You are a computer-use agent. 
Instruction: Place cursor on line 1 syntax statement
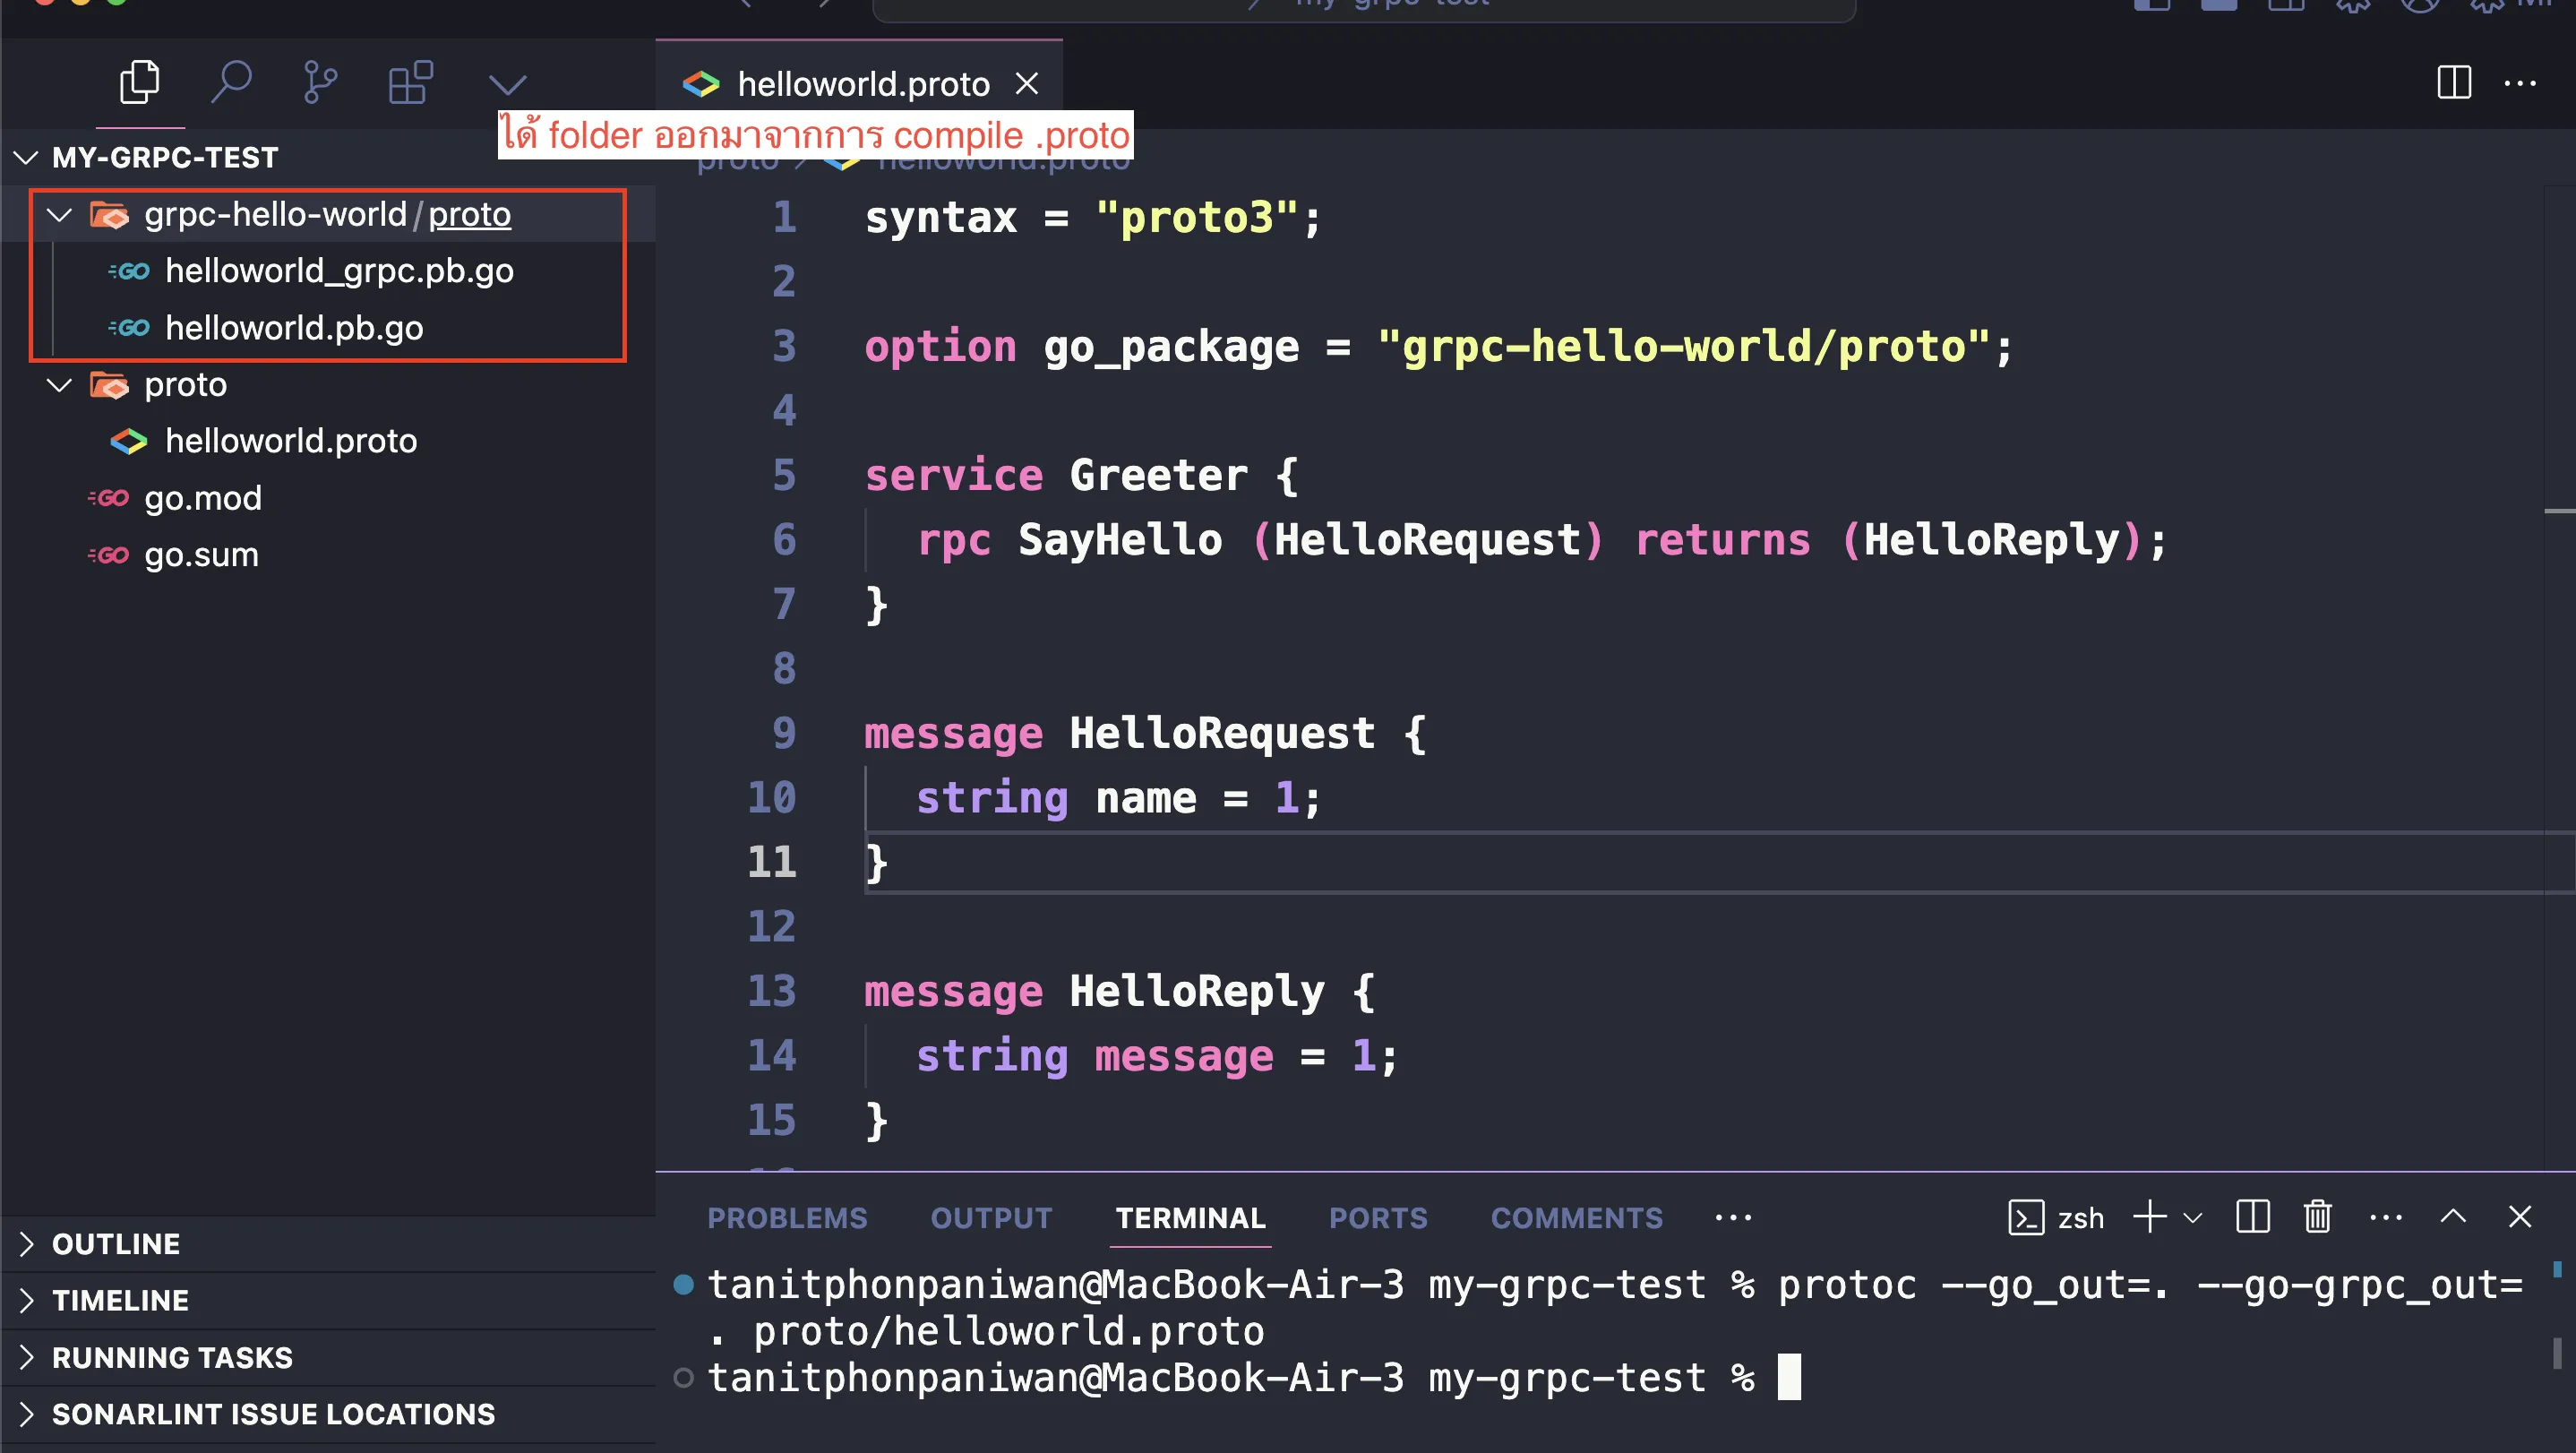coord(1092,217)
